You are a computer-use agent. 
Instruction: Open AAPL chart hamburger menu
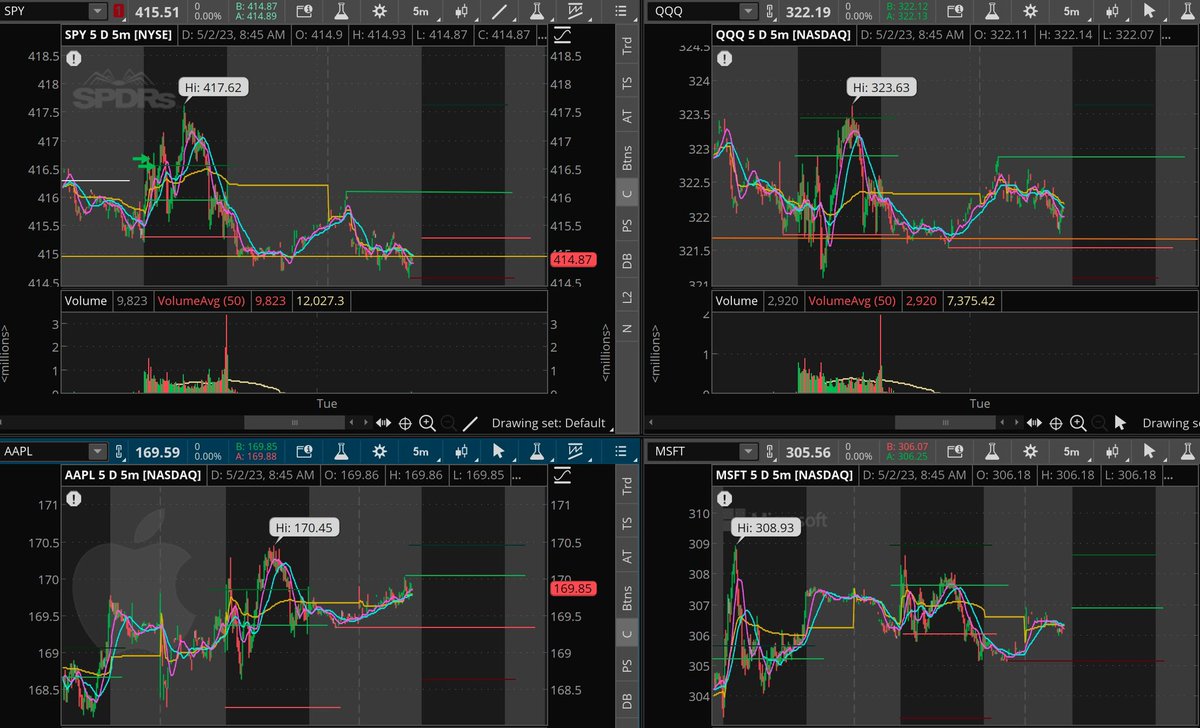(619, 451)
